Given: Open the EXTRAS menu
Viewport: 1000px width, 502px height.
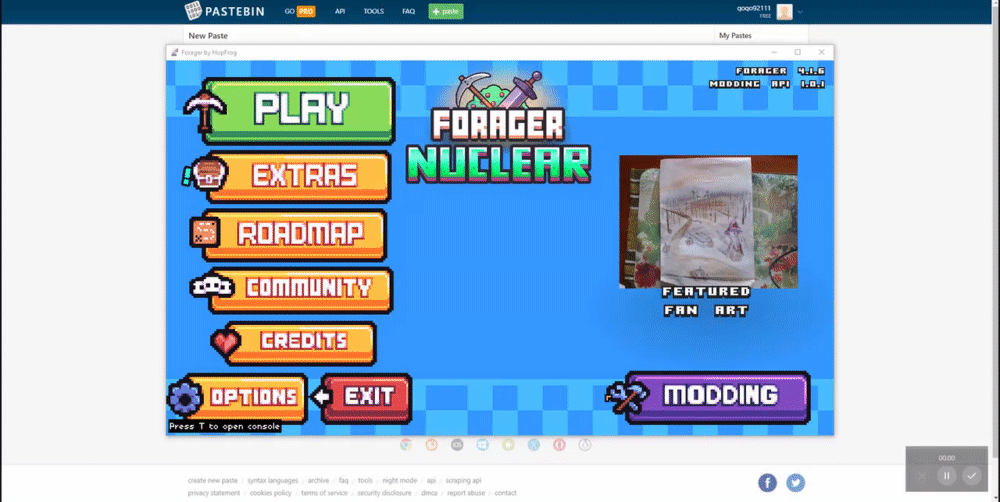Looking at the screenshot, I should [x=298, y=177].
